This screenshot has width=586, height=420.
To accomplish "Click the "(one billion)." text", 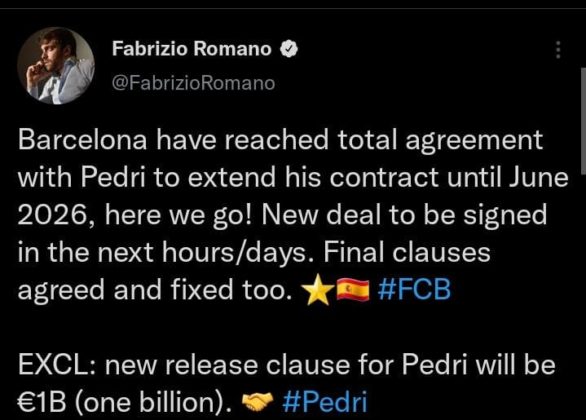I will [154, 402].
